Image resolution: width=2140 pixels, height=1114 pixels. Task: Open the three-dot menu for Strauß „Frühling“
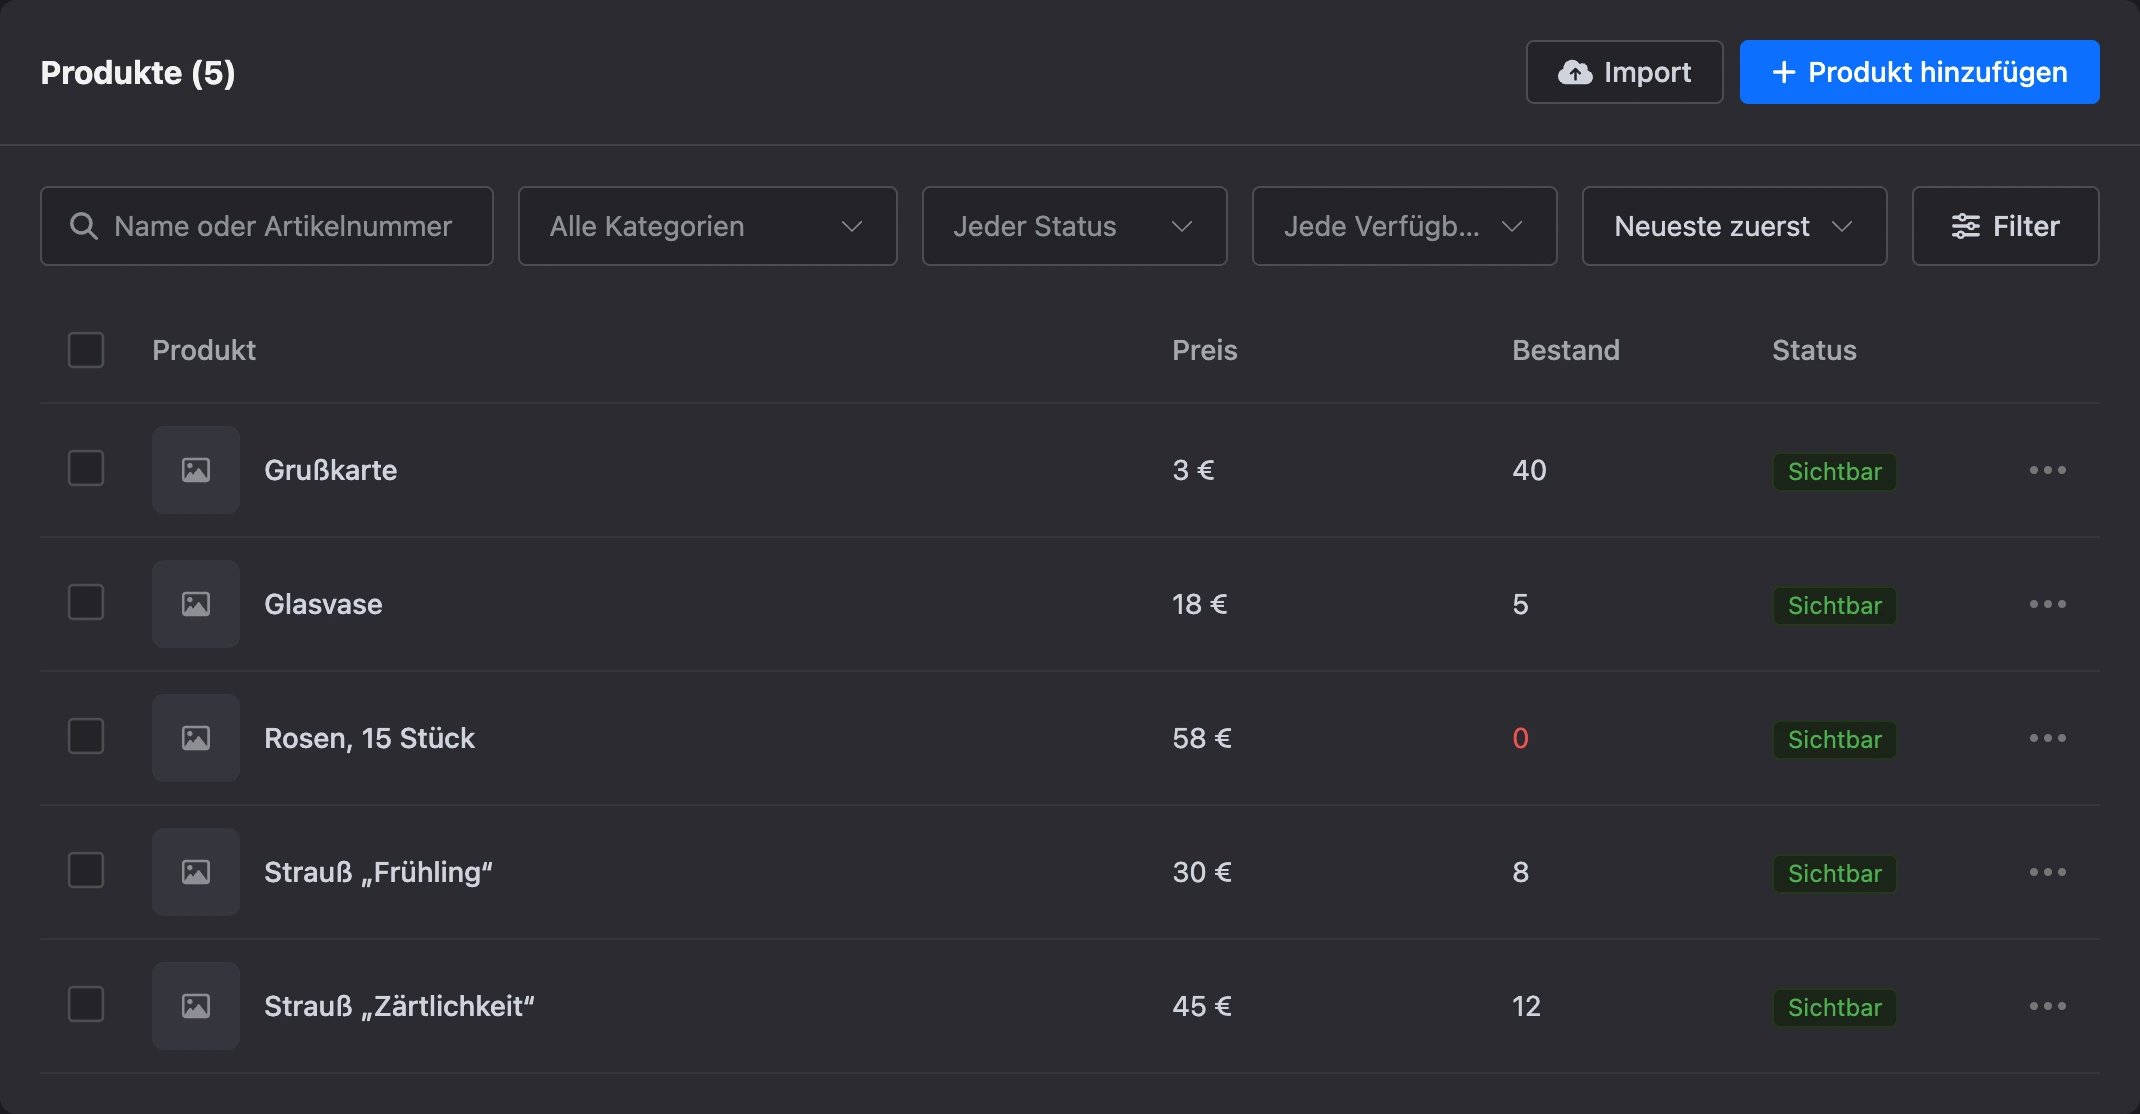point(2047,872)
